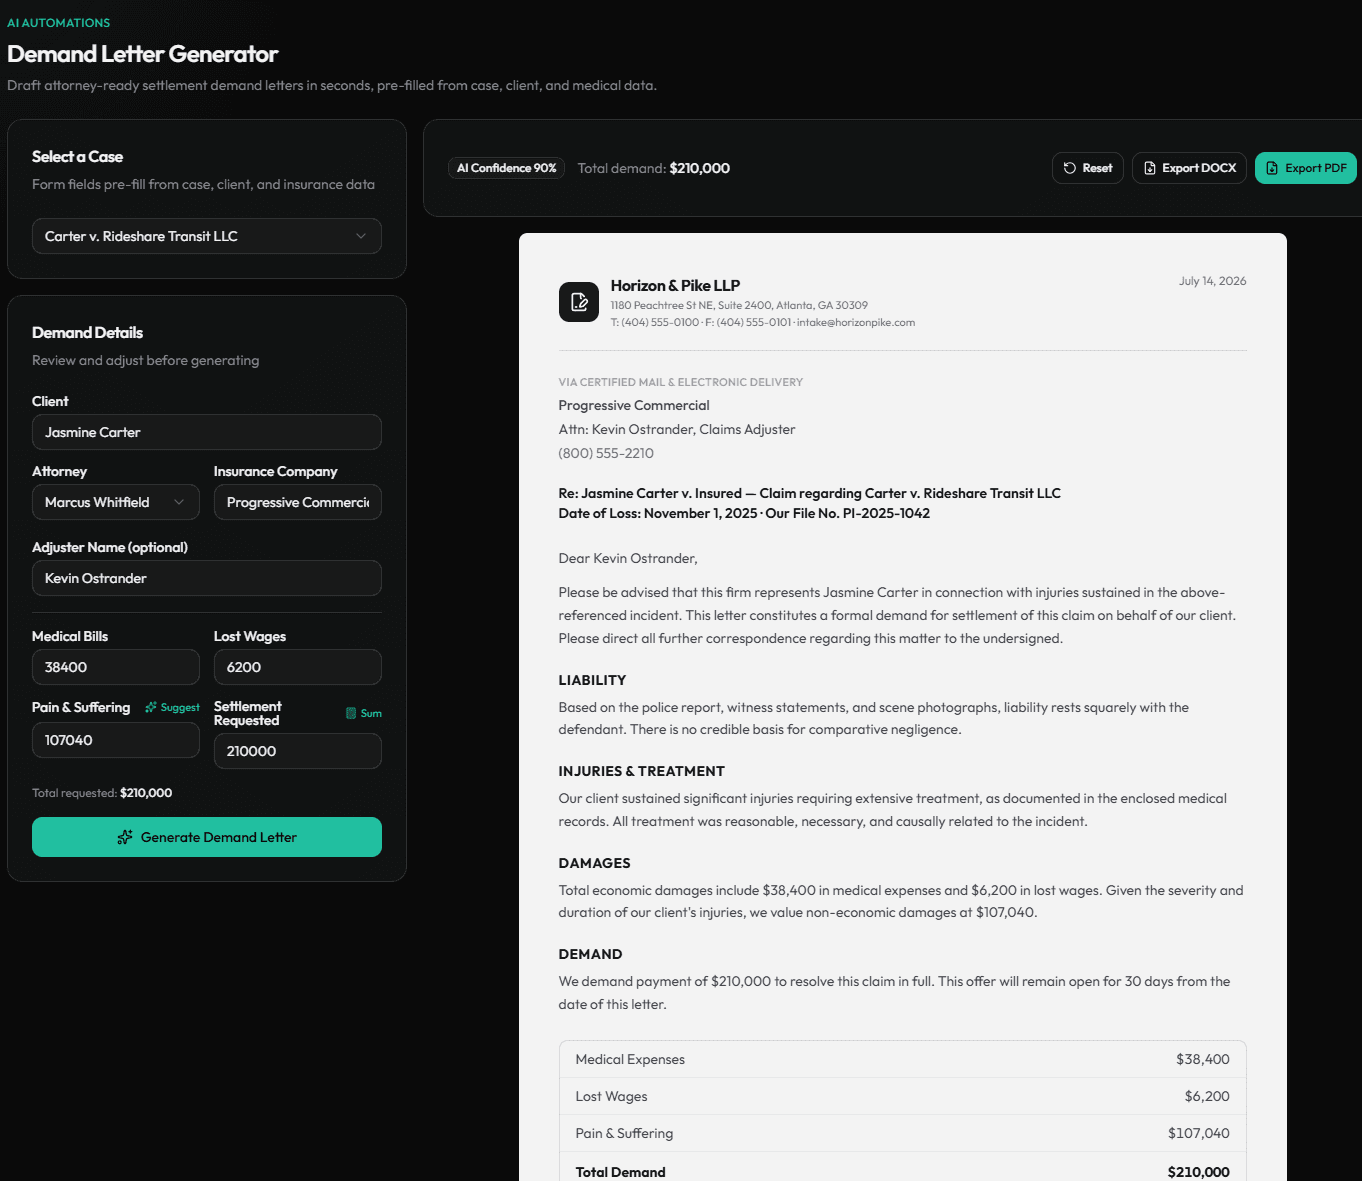This screenshot has height=1181, width=1362.
Task: Click the Total Demand $210,000 table row
Action: click(903, 1168)
